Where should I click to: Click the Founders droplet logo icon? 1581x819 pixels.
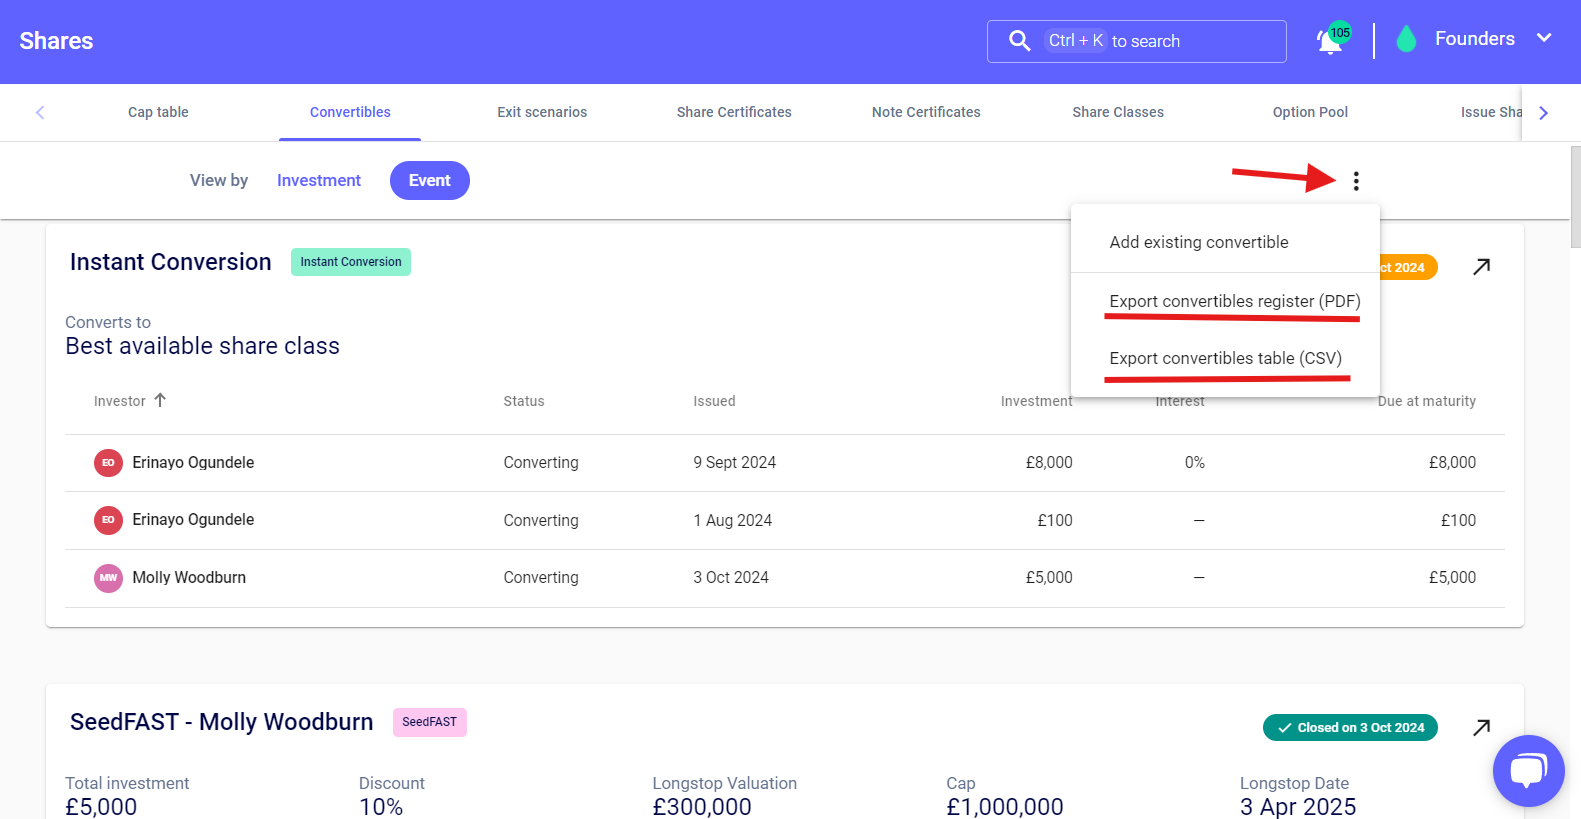[x=1406, y=40]
